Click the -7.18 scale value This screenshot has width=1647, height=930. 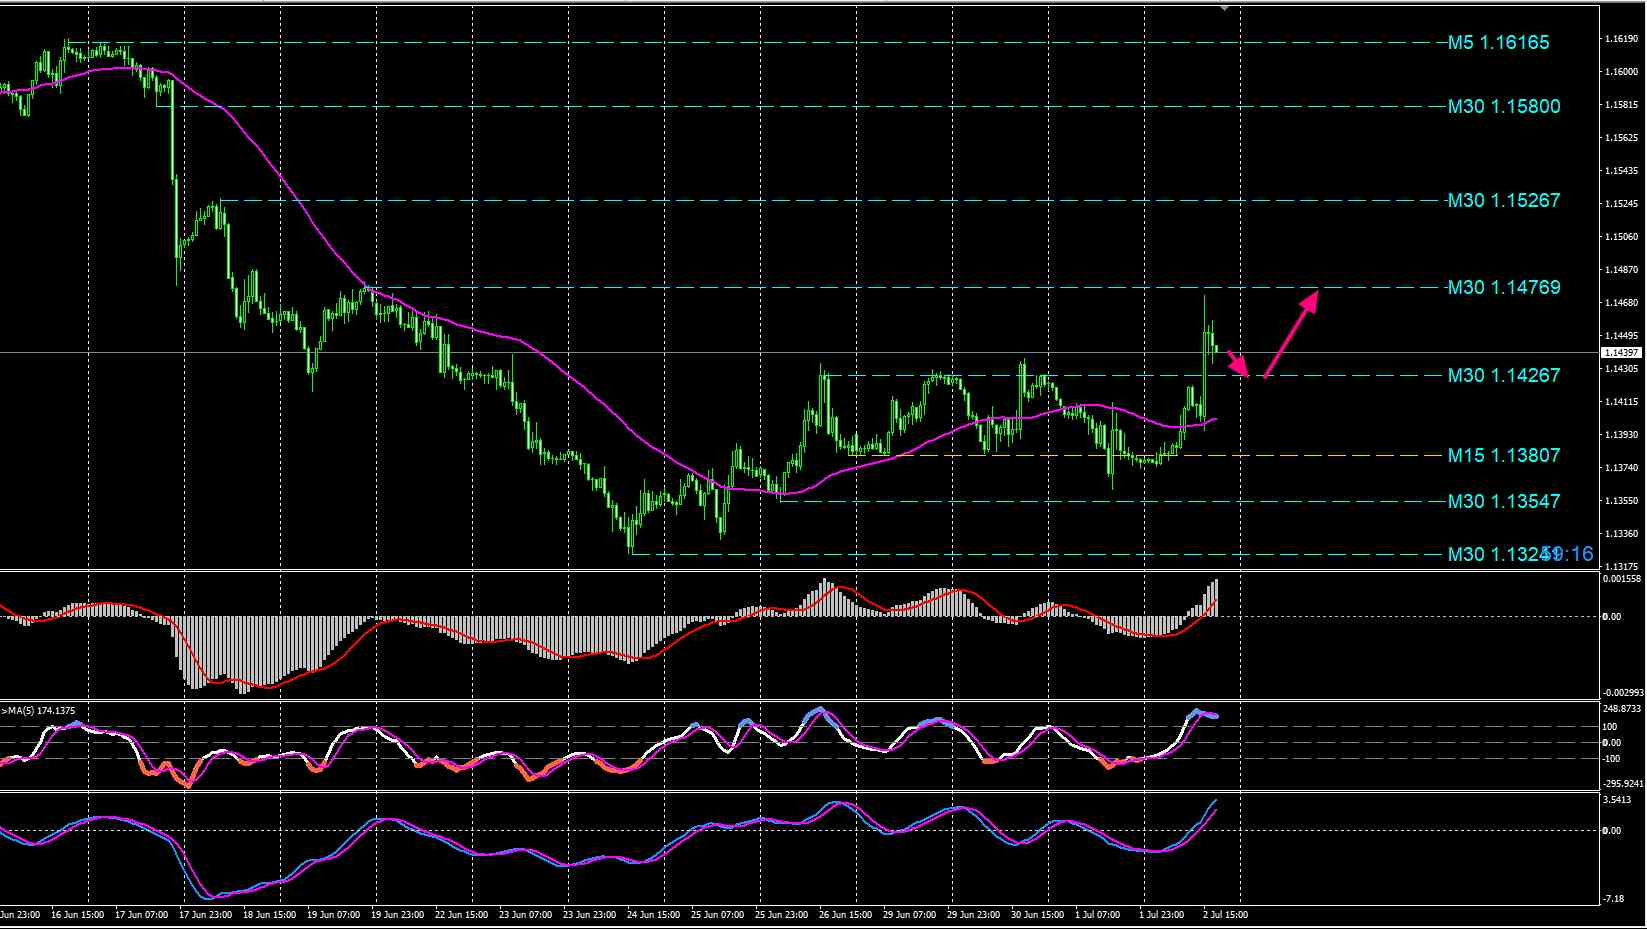coord(1613,899)
